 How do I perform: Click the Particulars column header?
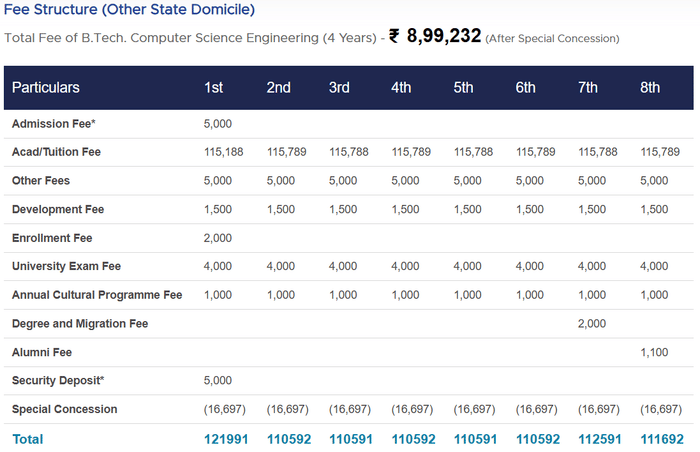46,88
